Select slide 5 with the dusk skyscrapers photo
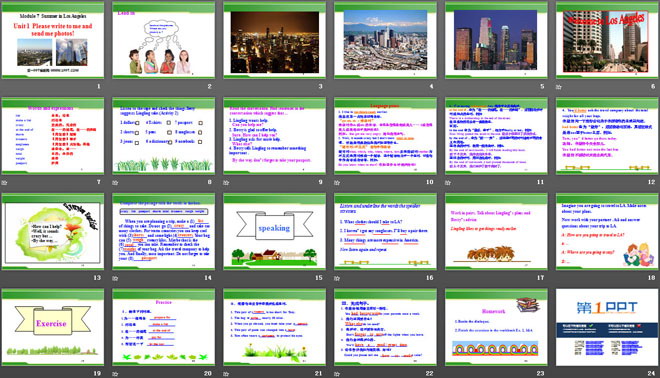The image size is (660, 378). pyautogui.click(x=496, y=40)
